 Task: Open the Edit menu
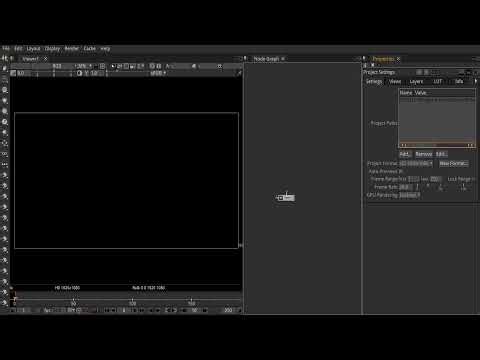pyautogui.click(x=18, y=49)
